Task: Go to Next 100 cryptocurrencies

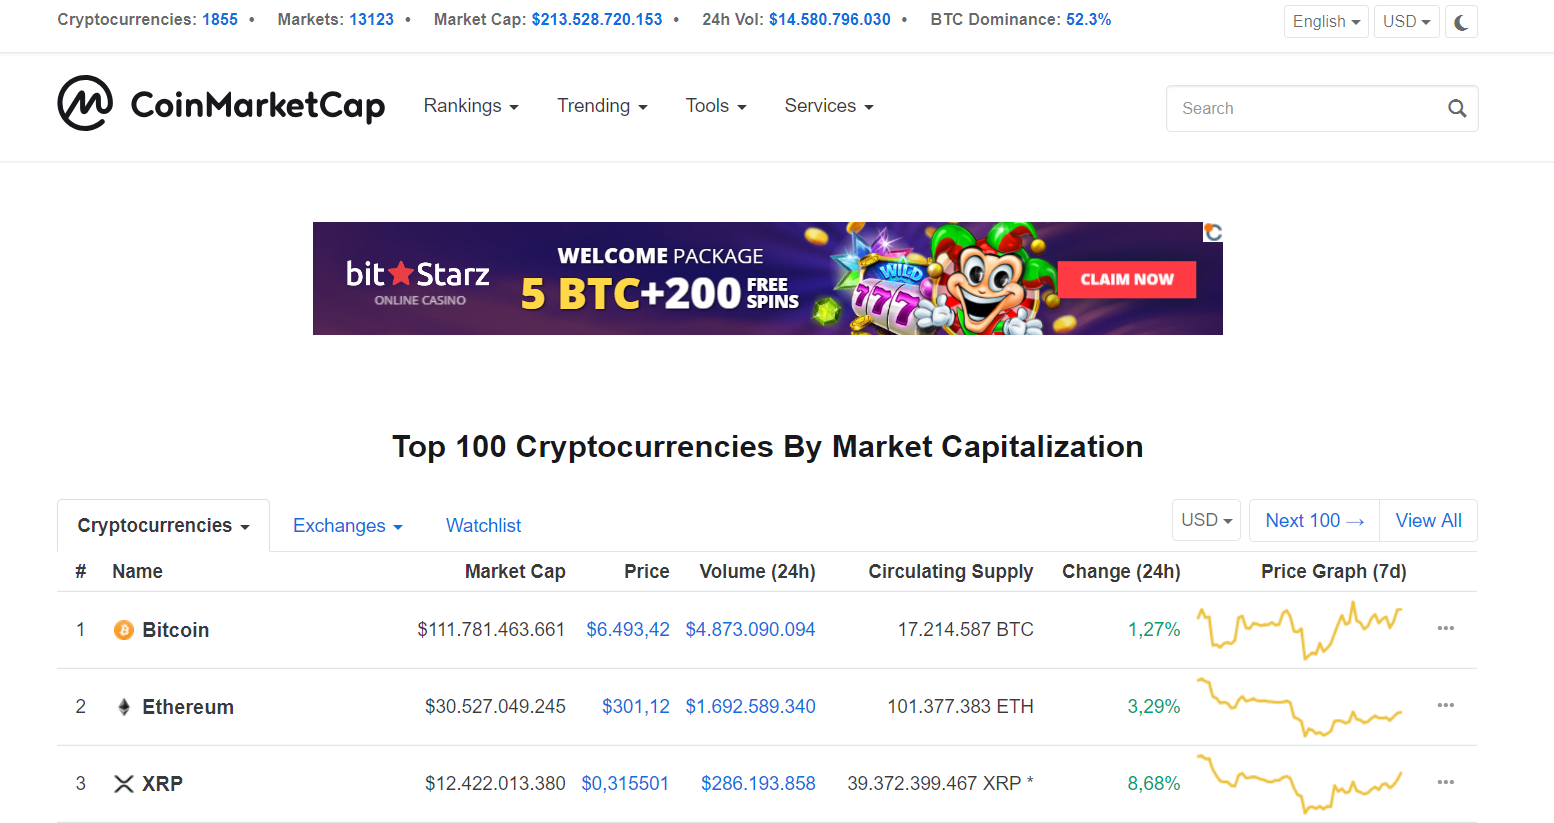Action: click(1314, 521)
